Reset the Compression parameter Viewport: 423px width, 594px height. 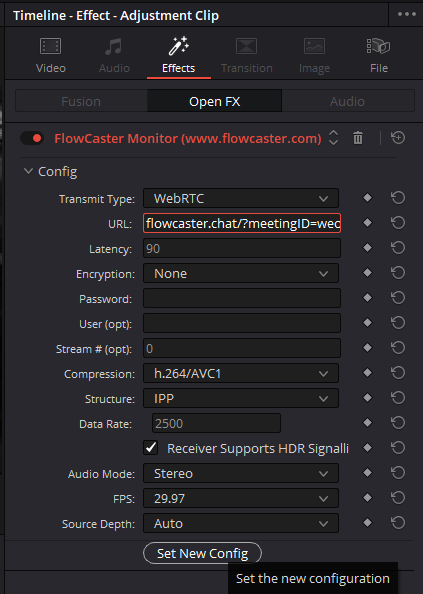point(398,373)
